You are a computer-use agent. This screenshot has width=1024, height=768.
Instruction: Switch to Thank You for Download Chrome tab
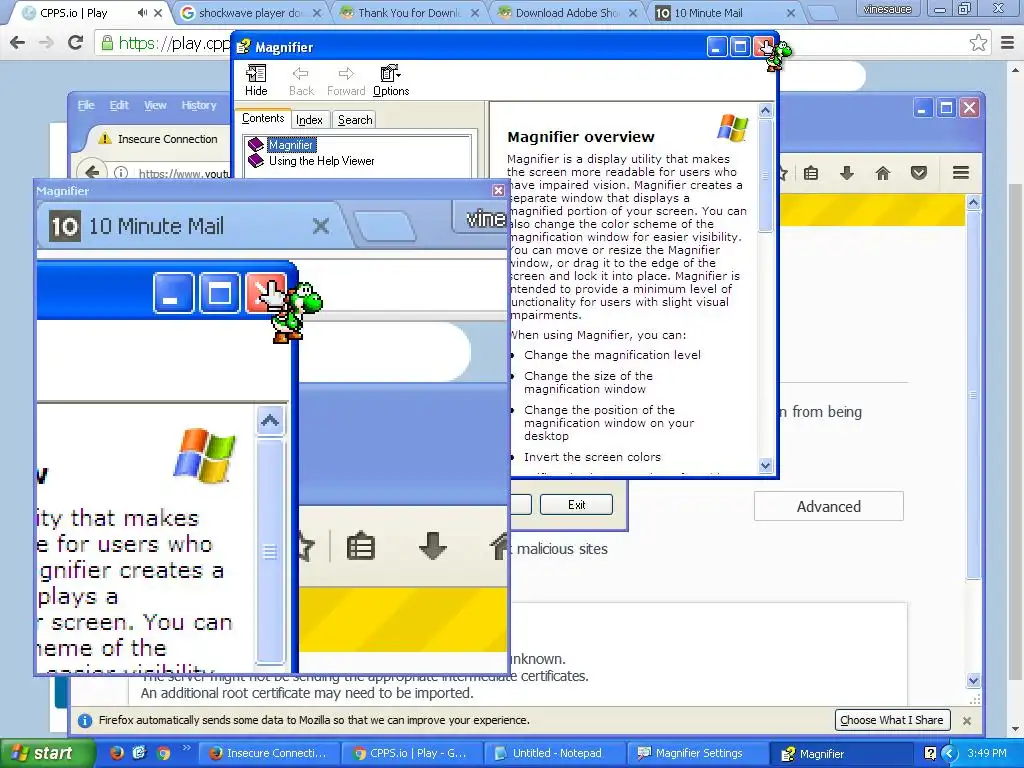click(x=410, y=12)
